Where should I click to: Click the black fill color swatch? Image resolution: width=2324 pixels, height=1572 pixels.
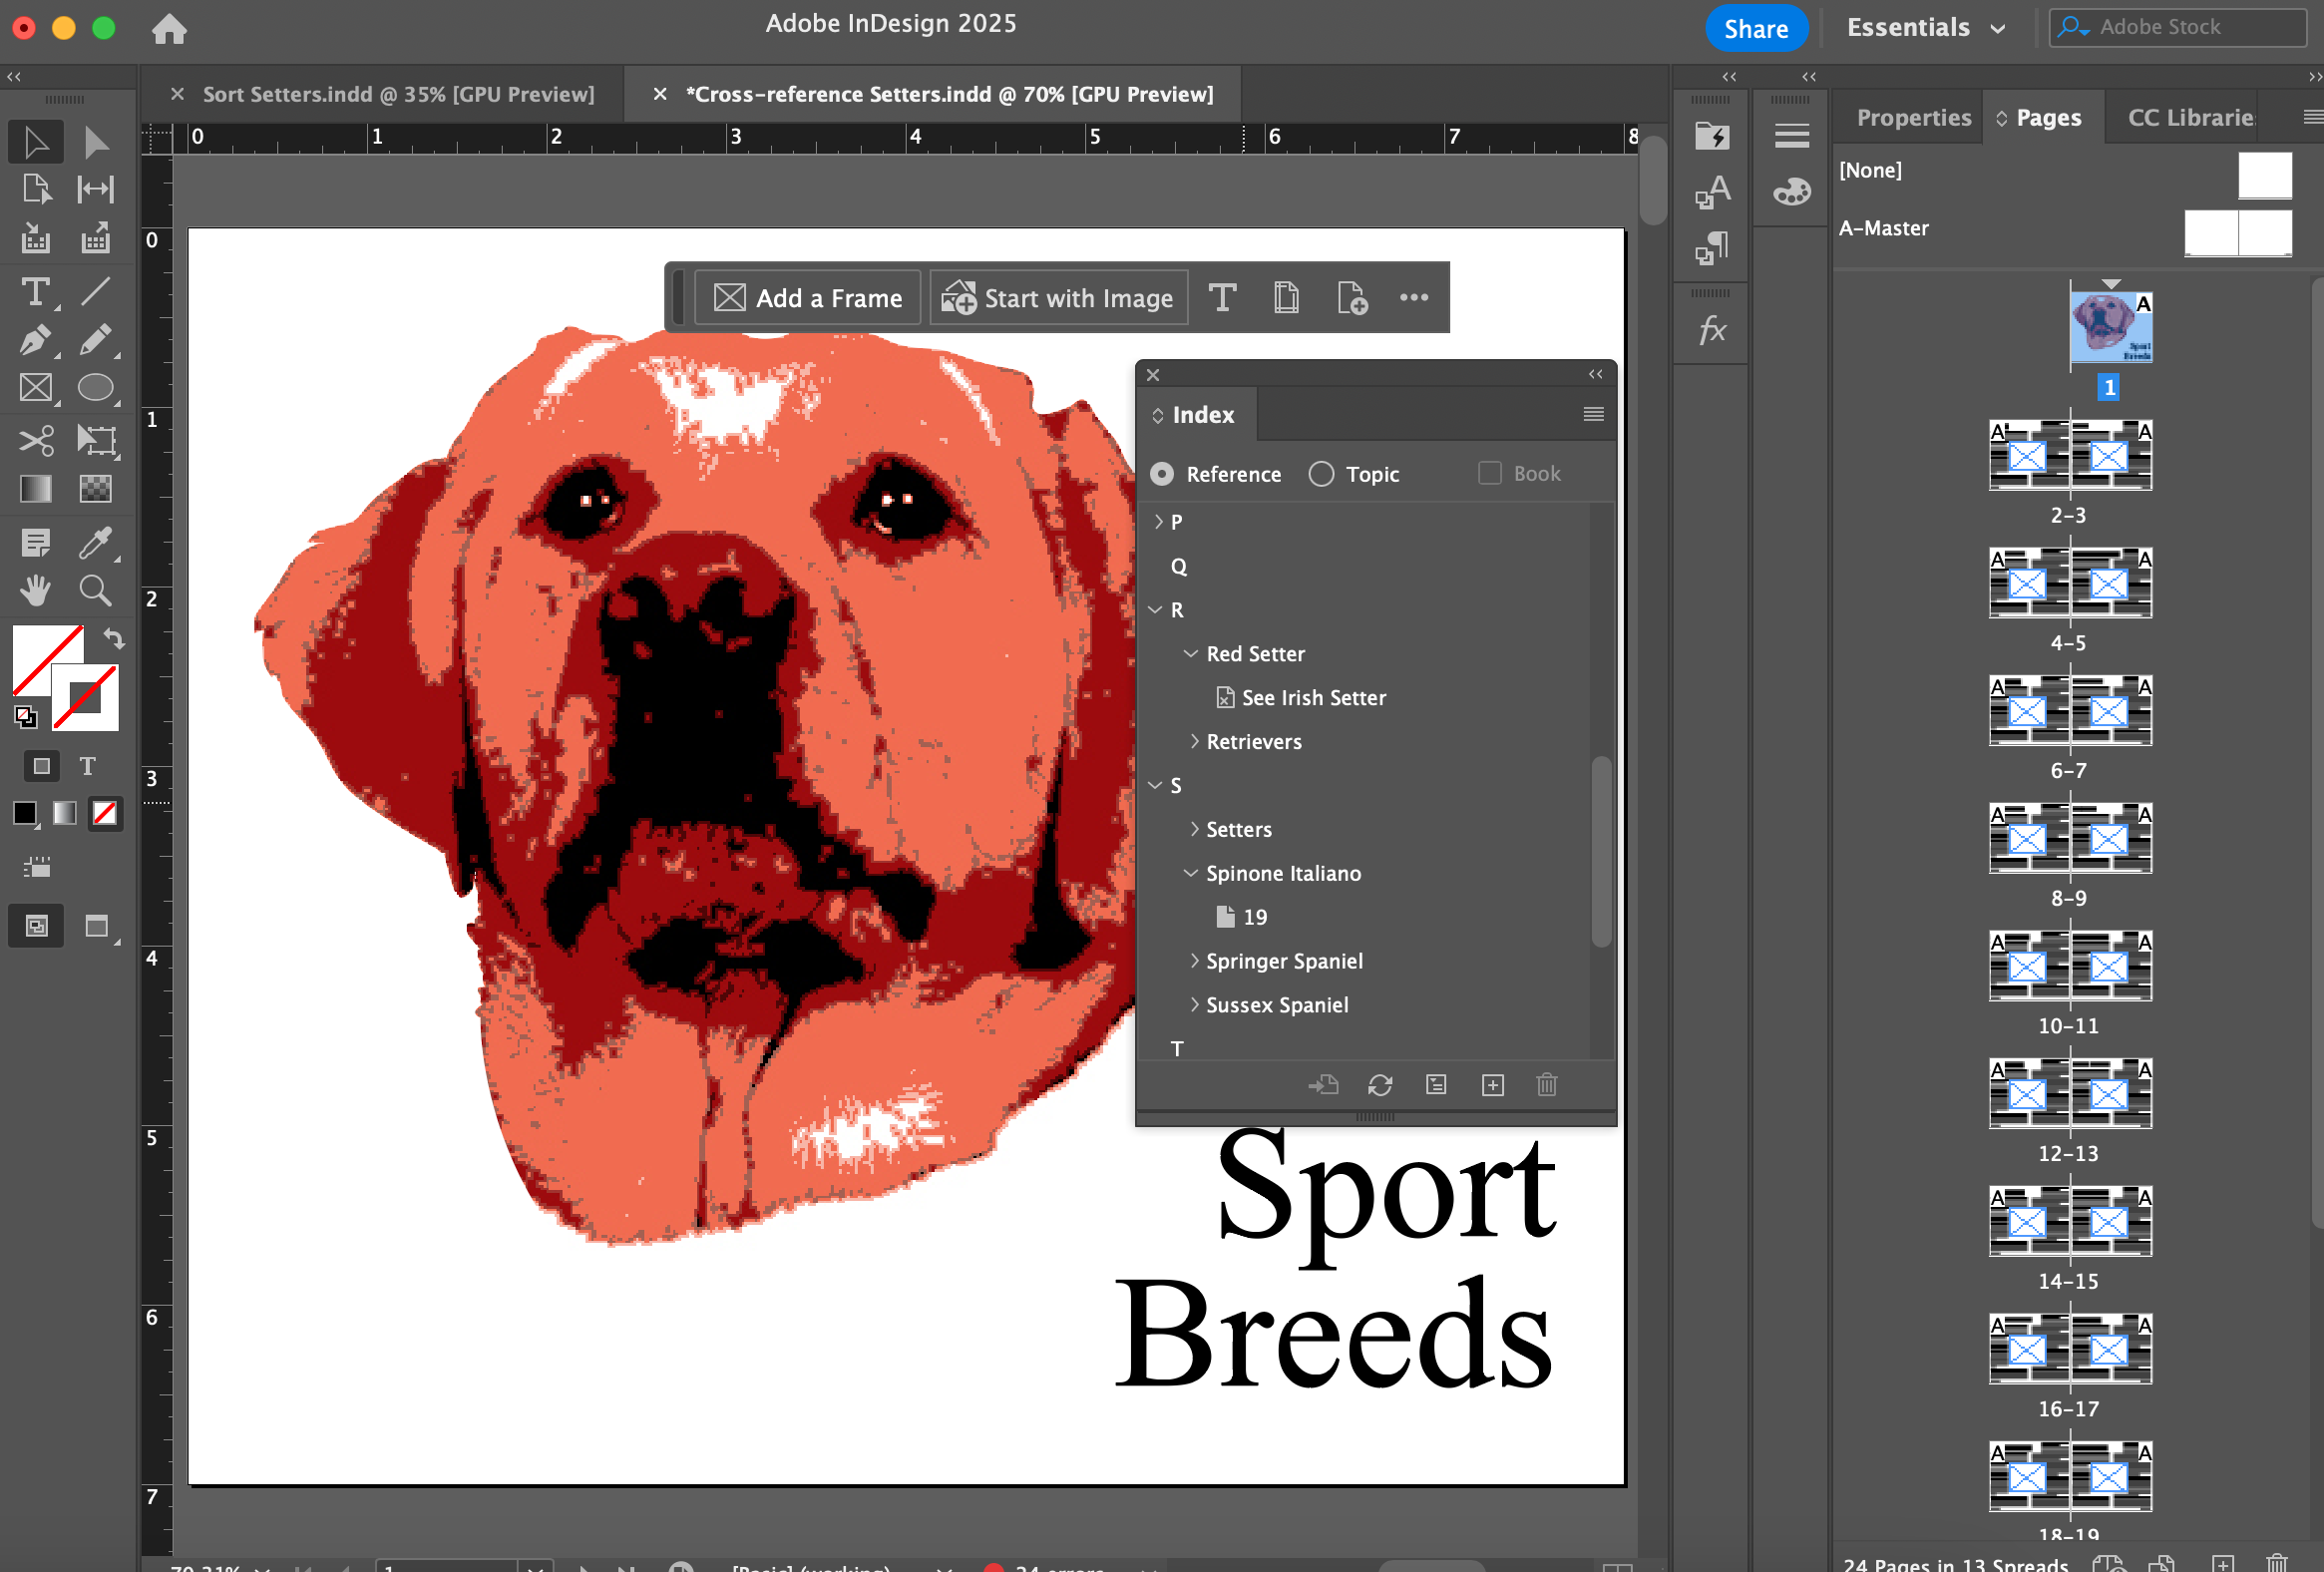(x=24, y=813)
